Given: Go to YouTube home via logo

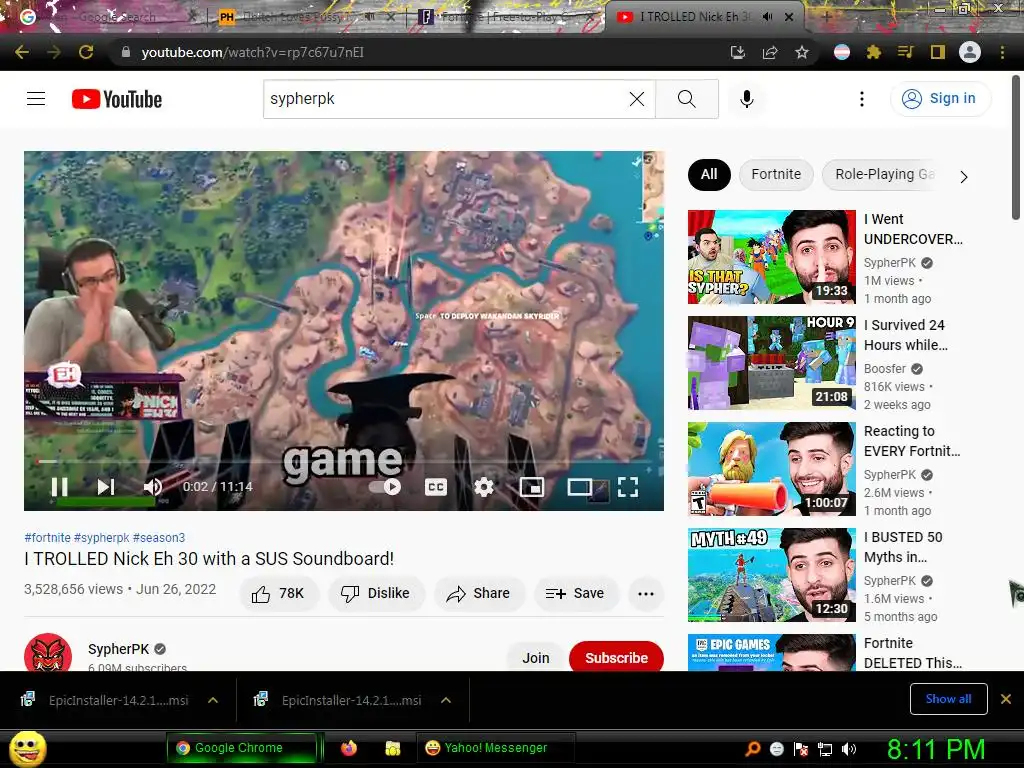Looking at the screenshot, I should [117, 99].
